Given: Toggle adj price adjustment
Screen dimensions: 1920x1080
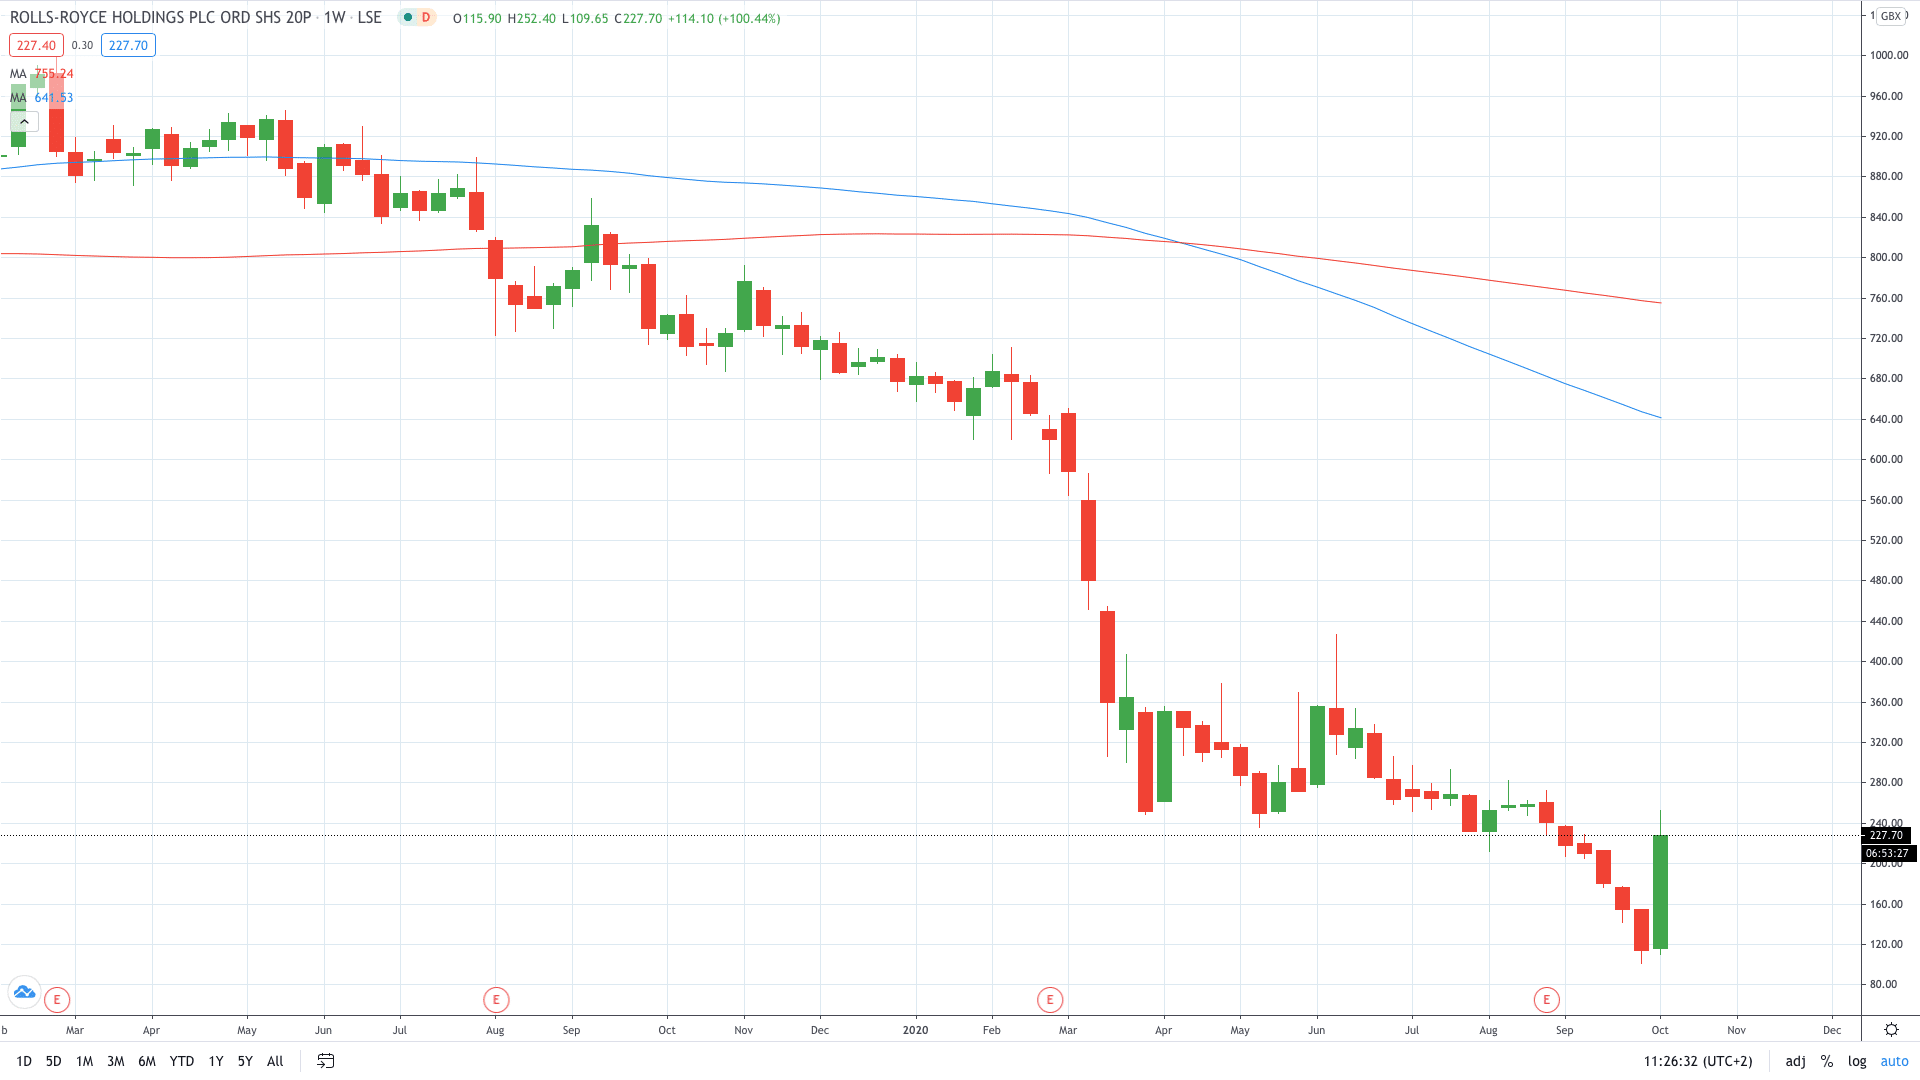Looking at the screenshot, I should coord(1795,1061).
